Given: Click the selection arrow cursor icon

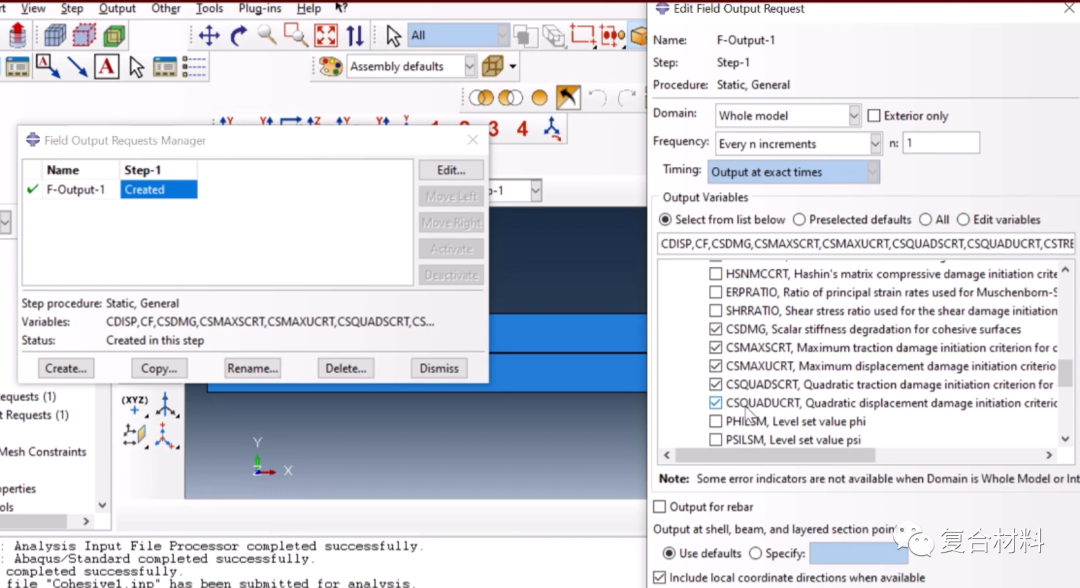Looking at the screenshot, I should [393, 35].
